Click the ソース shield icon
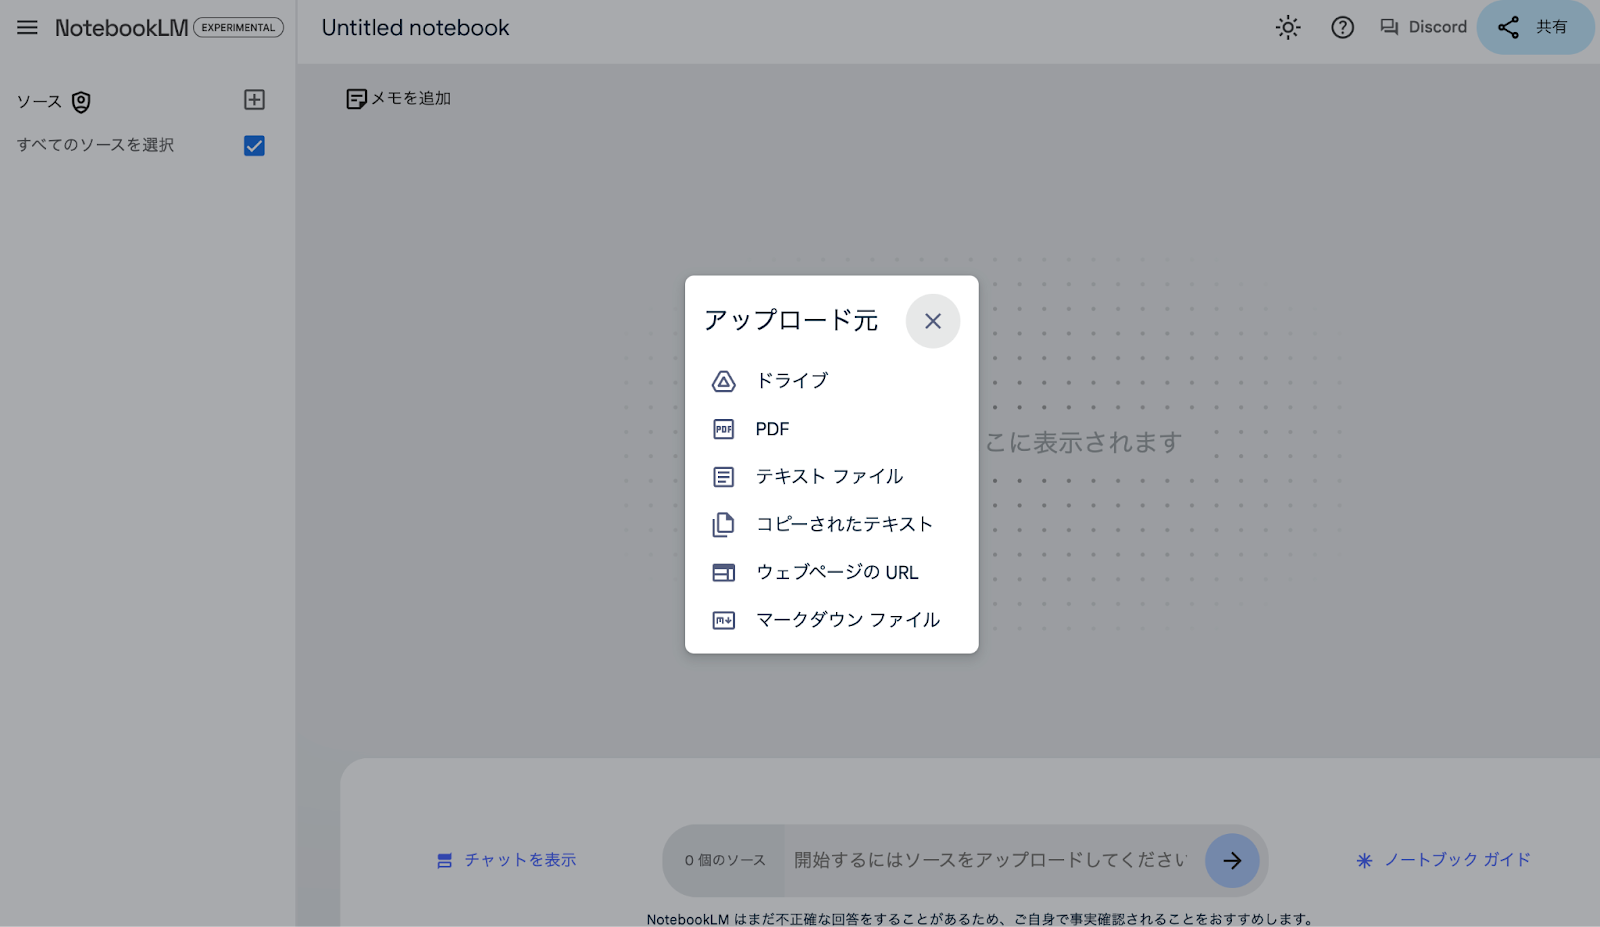 coord(80,101)
